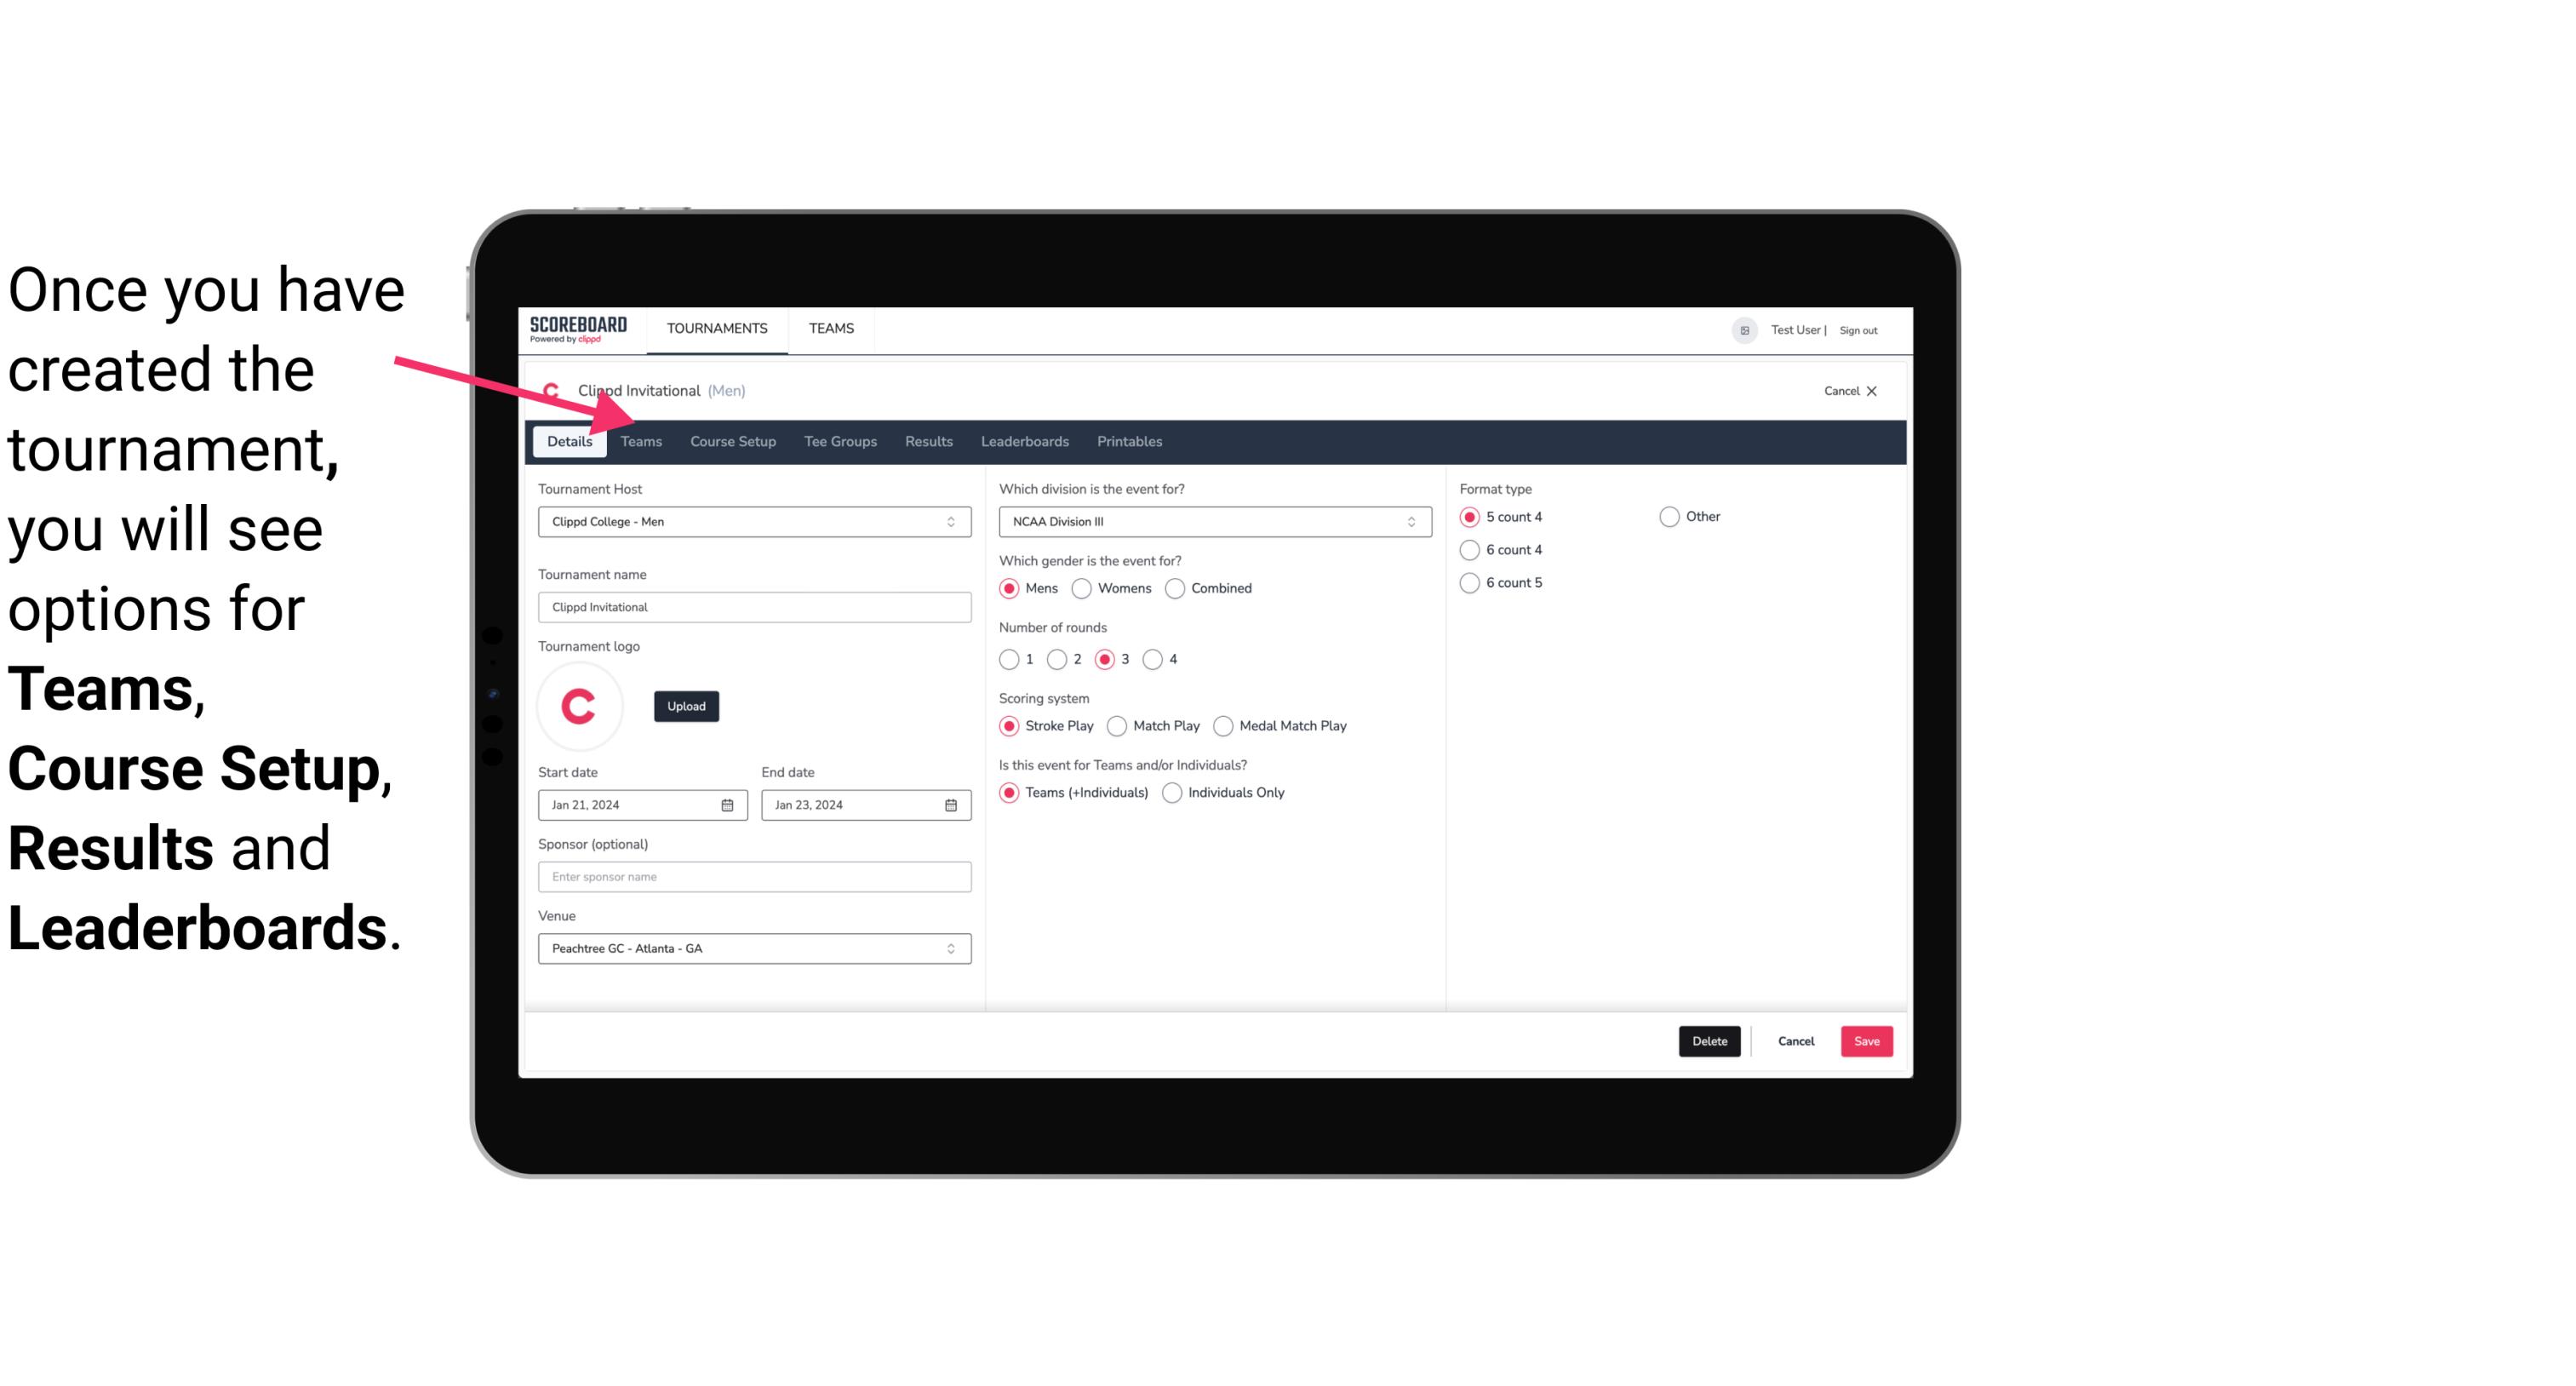Select Match Play scoring system
The height and width of the screenshot is (1386, 2576).
coord(1118,725)
